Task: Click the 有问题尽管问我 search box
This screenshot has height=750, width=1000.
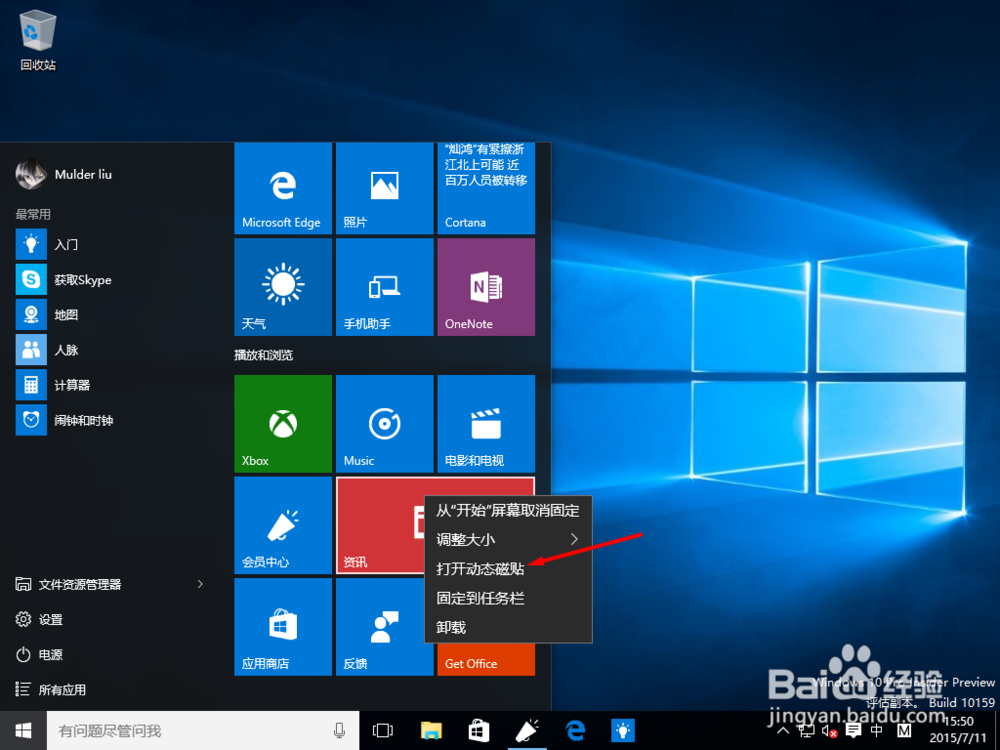Action: [203, 730]
